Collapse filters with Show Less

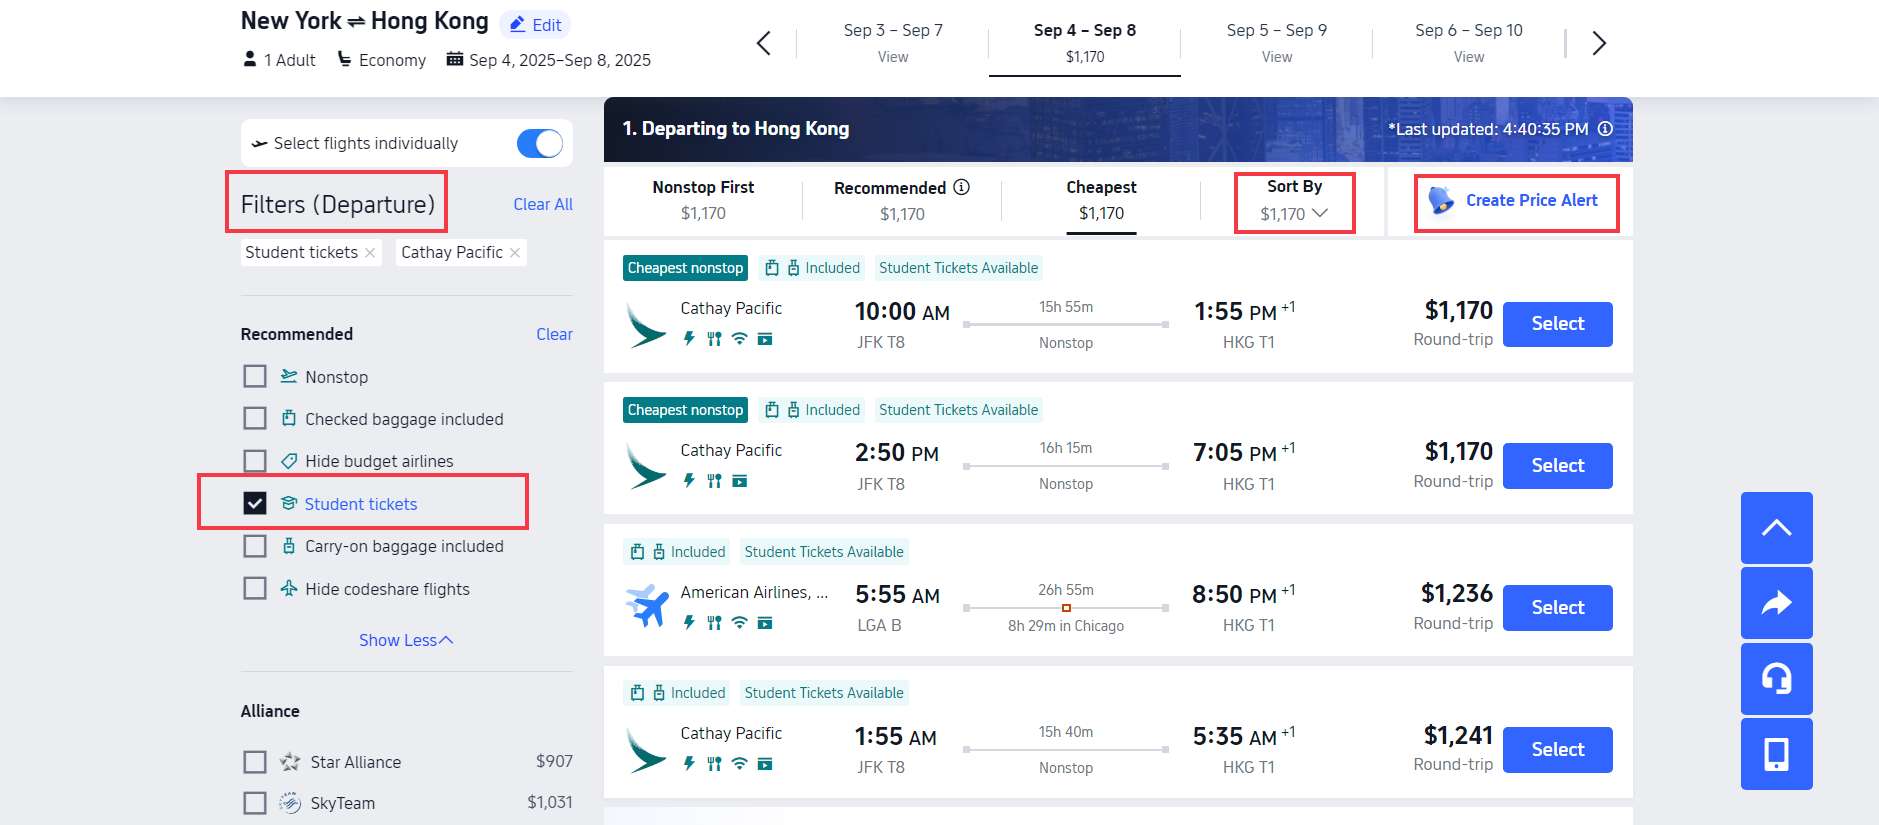[x=405, y=640]
